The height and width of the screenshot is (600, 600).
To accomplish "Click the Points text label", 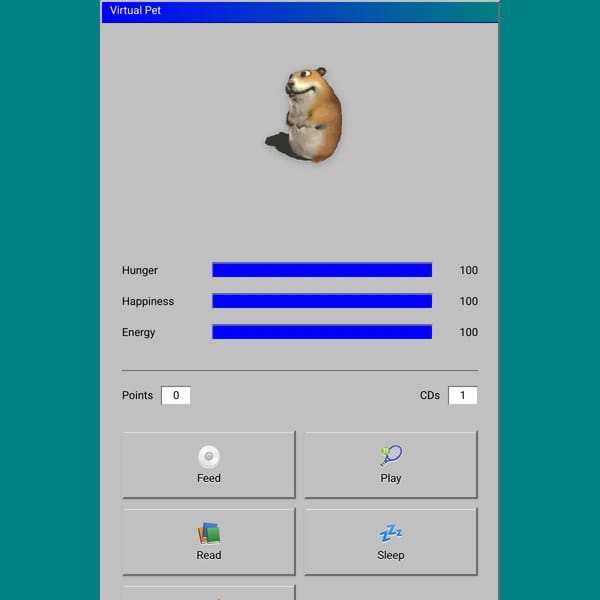I will click(137, 395).
